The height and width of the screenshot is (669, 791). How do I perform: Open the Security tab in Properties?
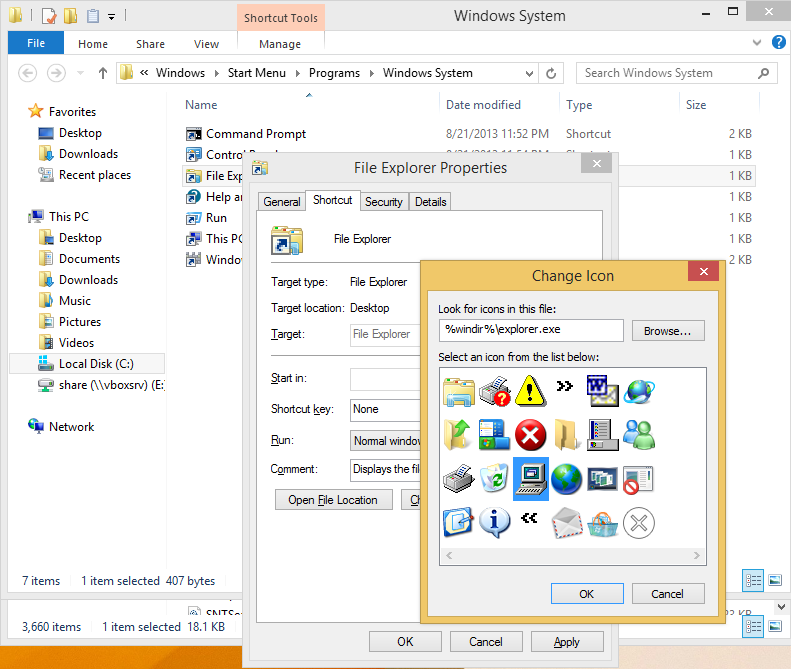[x=383, y=202]
